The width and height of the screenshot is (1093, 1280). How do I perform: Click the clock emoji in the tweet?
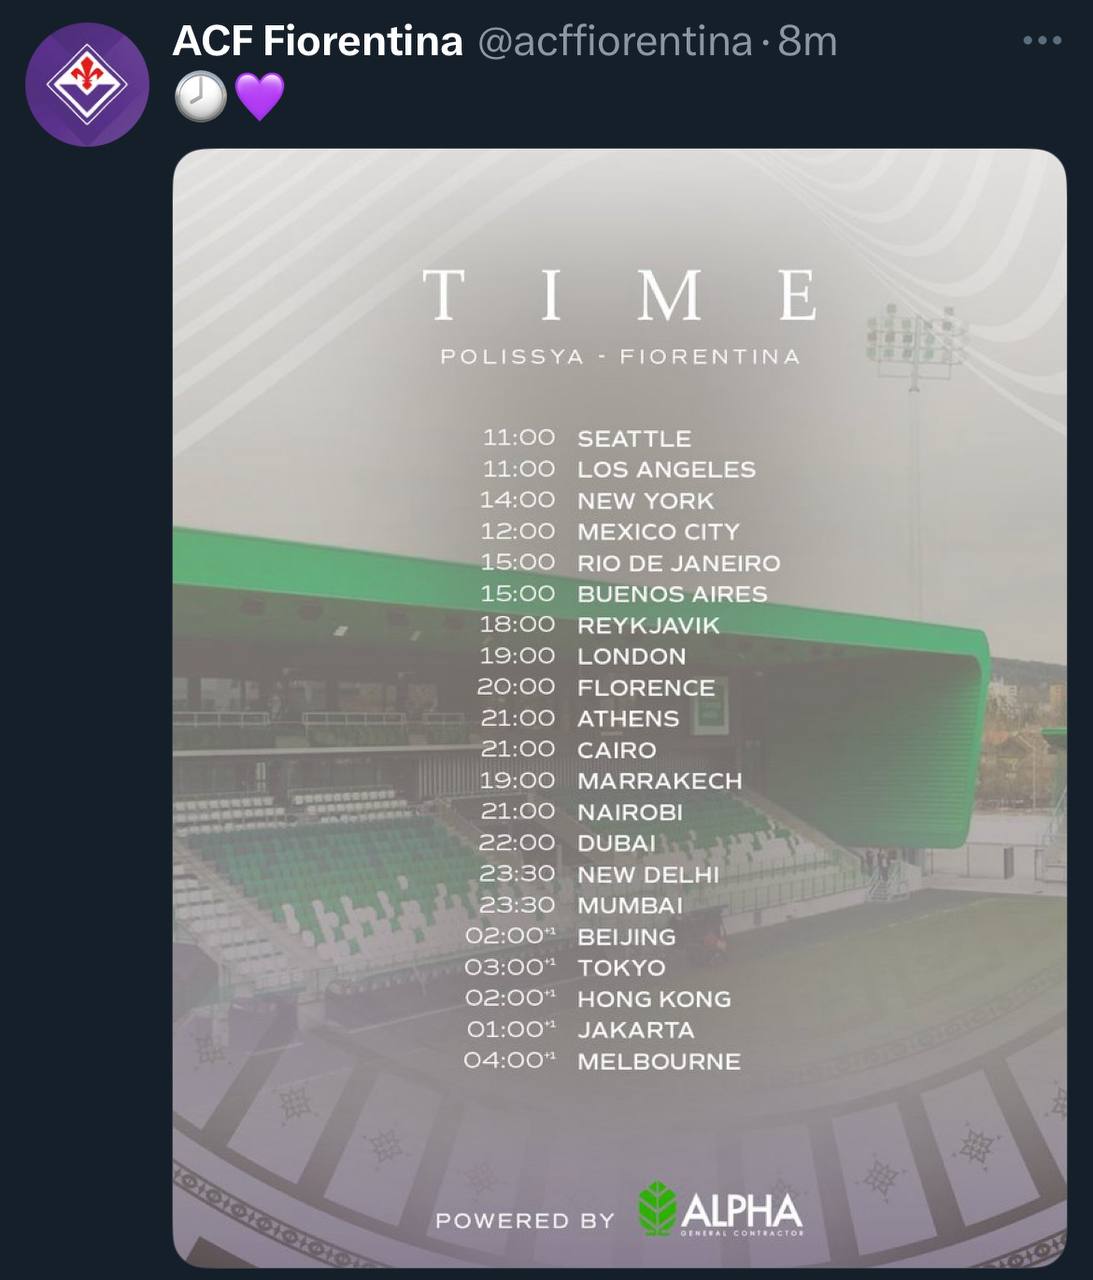[x=201, y=97]
